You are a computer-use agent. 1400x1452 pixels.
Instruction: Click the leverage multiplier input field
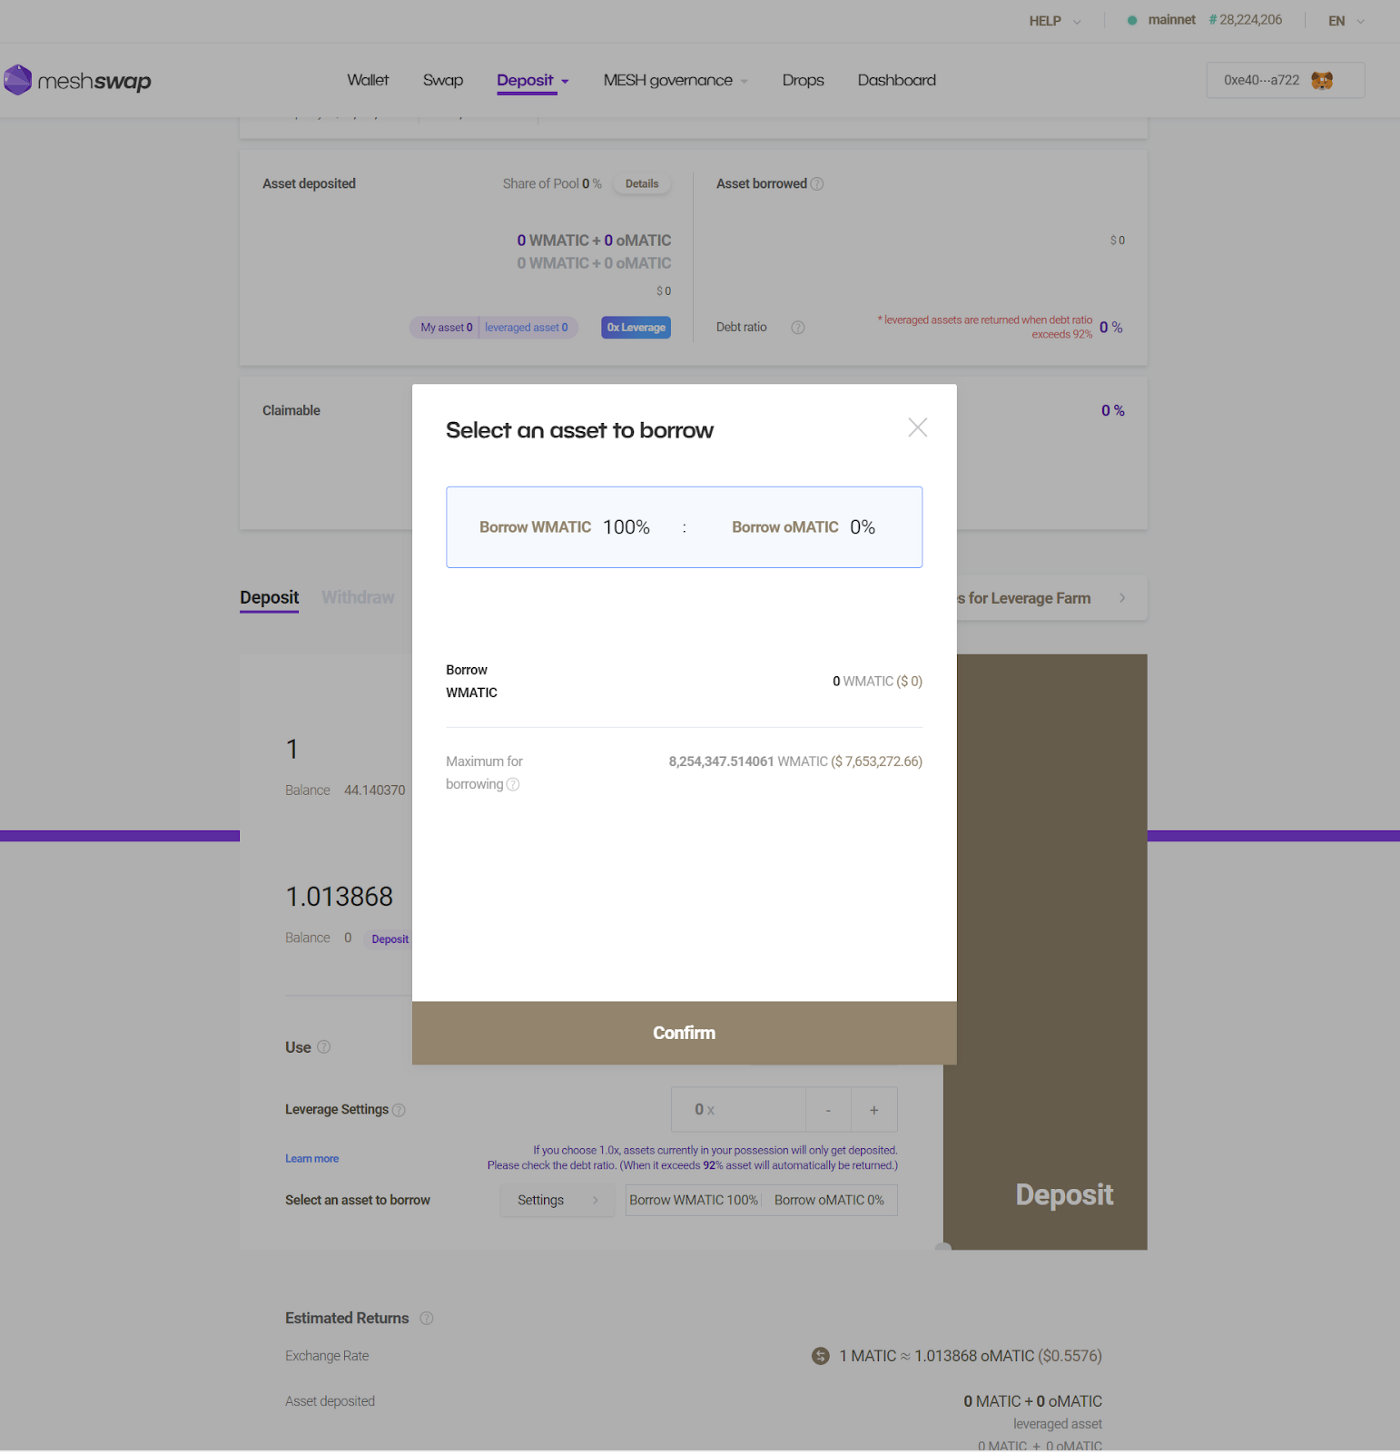(x=738, y=1110)
